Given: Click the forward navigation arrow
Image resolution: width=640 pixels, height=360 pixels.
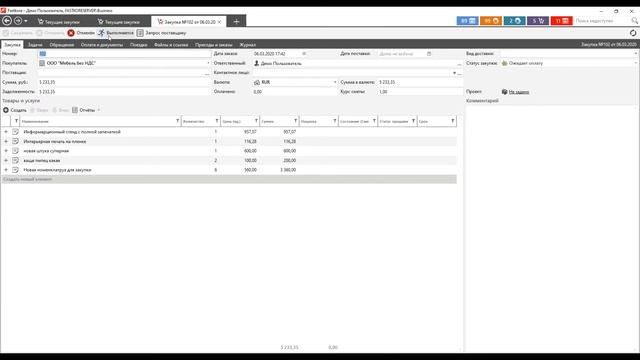Looking at the screenshot, I should (x=18, y=21).
